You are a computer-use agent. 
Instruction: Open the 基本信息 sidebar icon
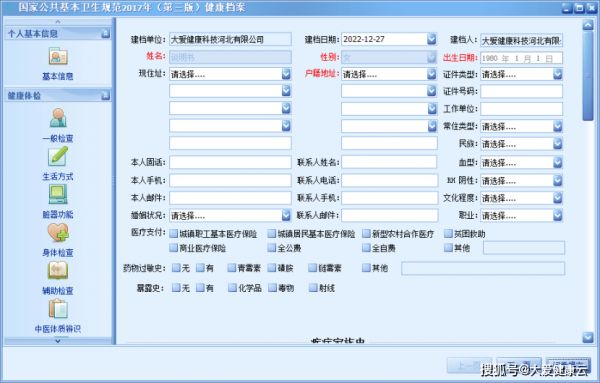coord(58,57)
